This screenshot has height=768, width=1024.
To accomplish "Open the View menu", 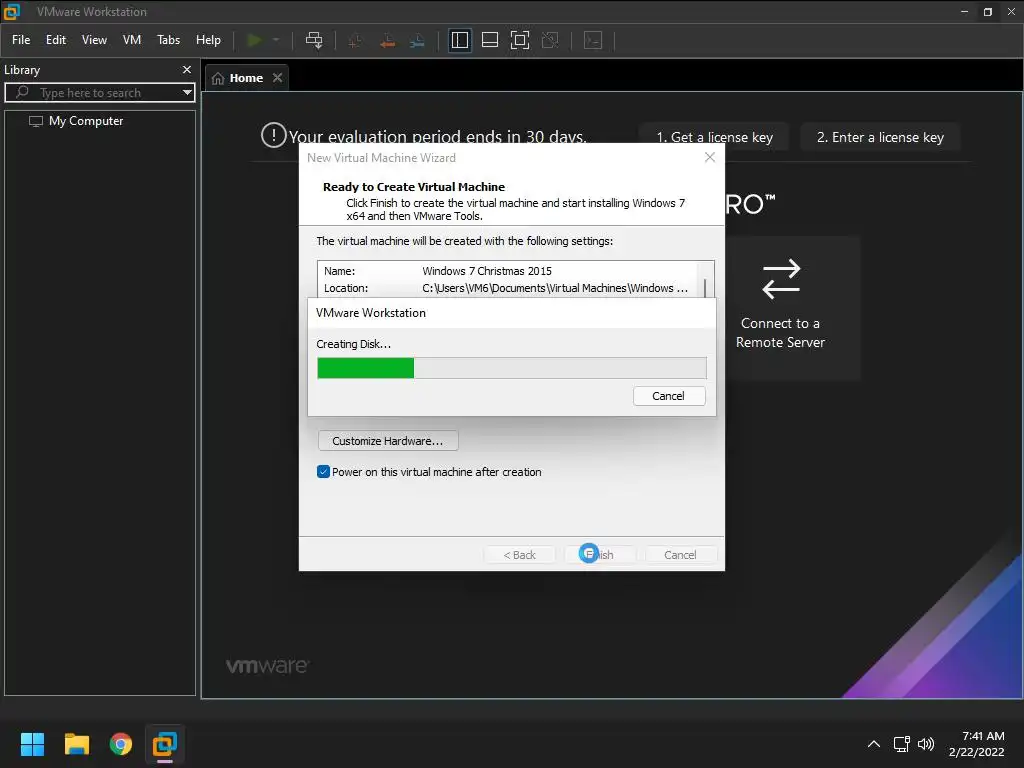I will click(94, 40).
